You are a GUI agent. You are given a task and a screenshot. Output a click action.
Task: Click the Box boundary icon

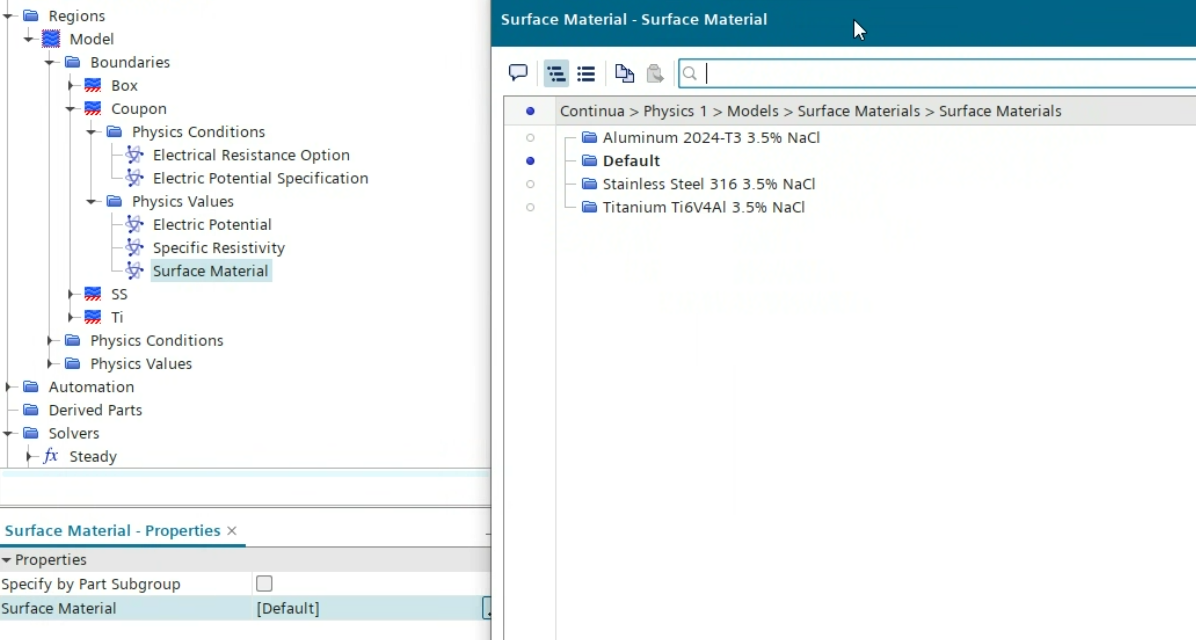tap(93, 85)
